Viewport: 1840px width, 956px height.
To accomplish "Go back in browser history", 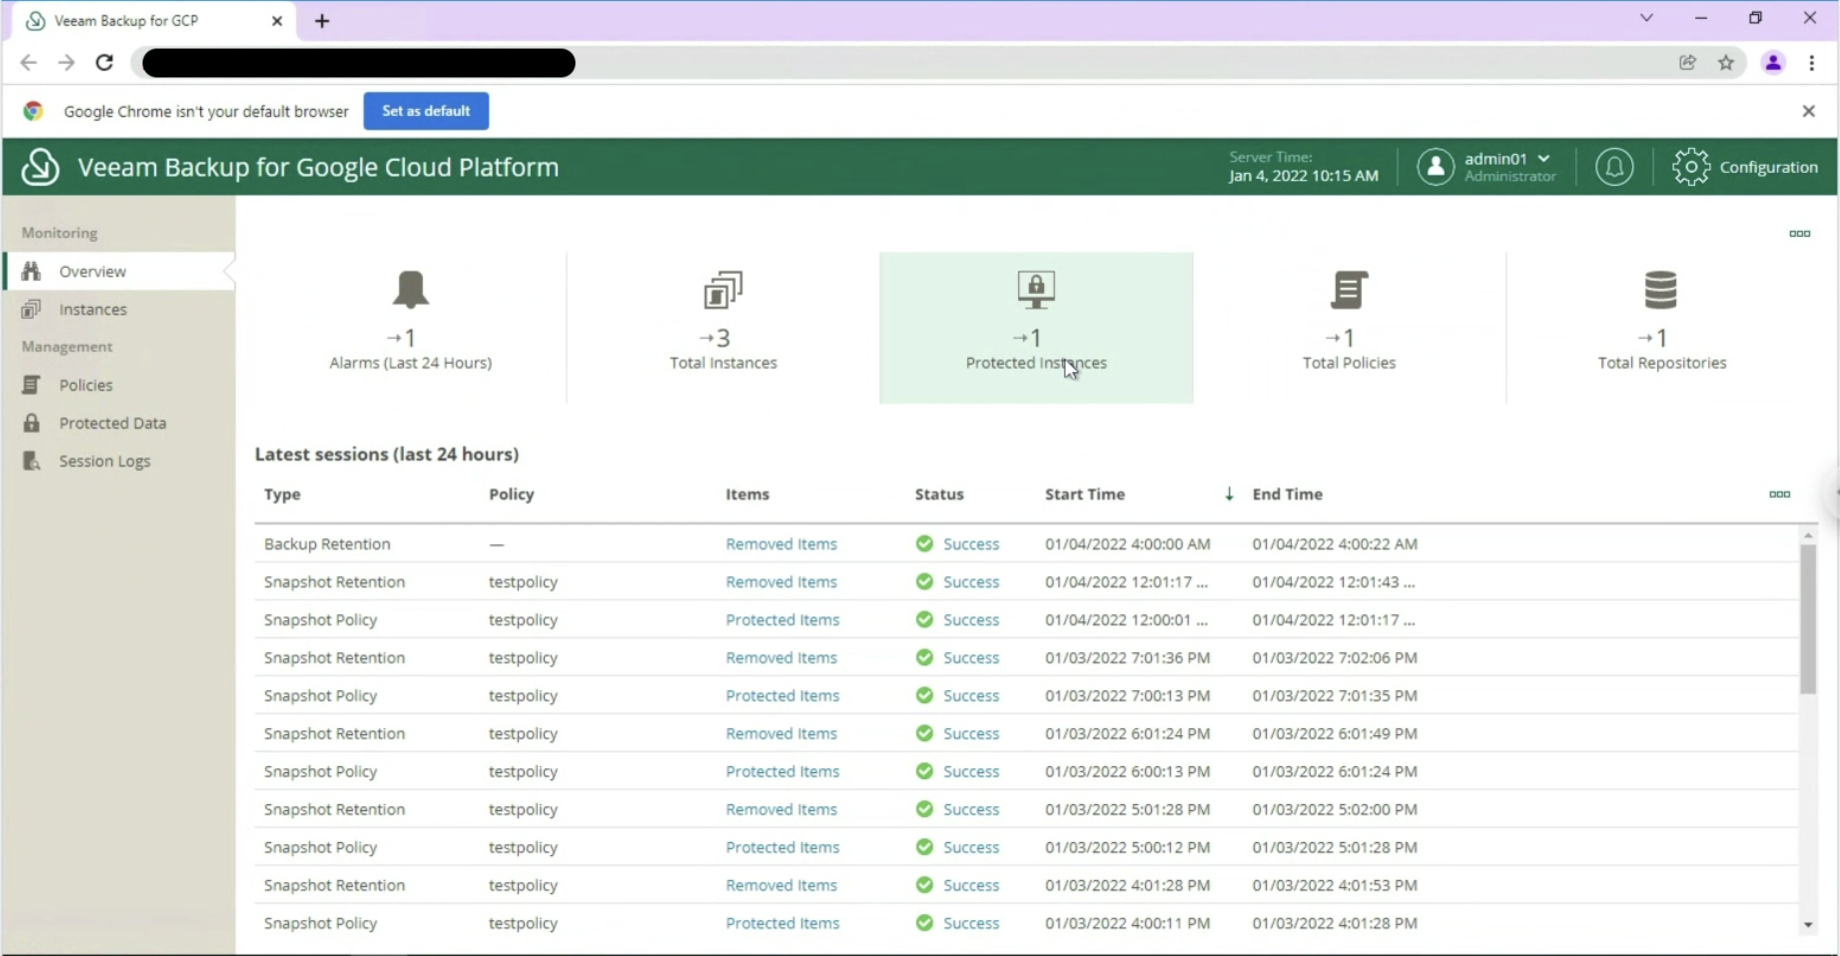I will tap(28, 63).
